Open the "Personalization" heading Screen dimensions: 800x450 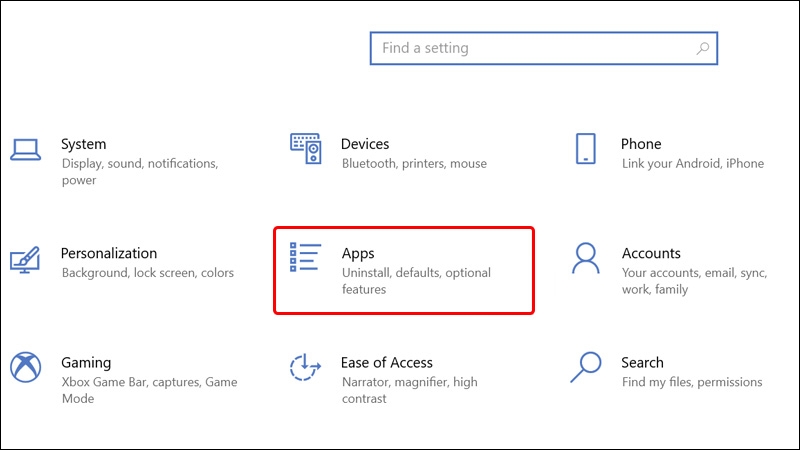[109, 254]
